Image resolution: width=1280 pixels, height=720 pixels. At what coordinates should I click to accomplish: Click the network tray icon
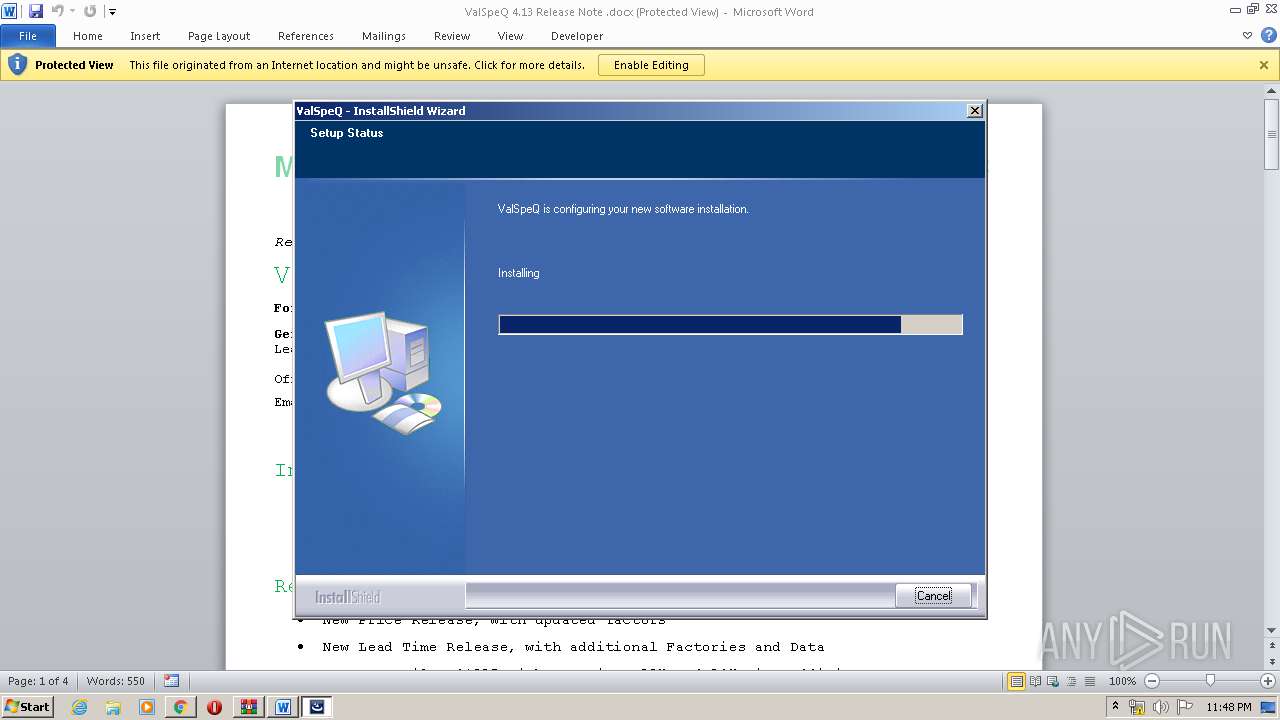[1137, 707]
